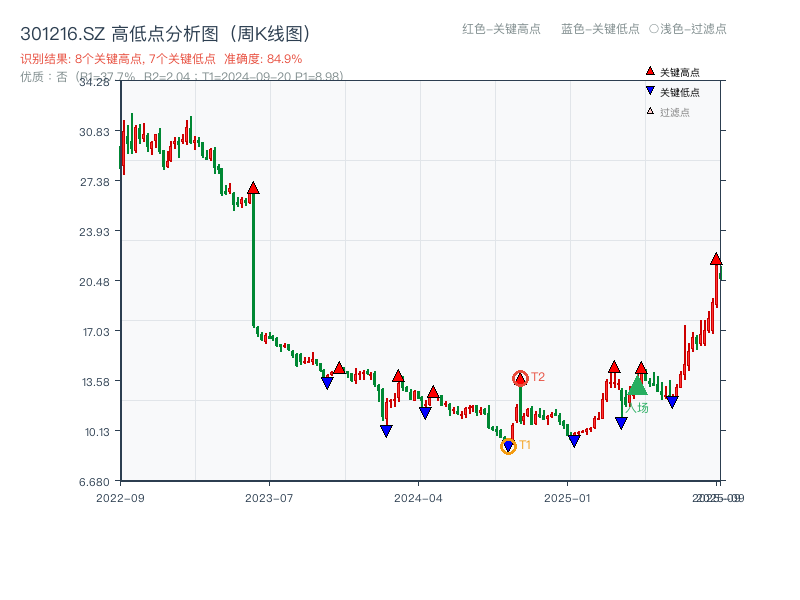Select the green 入场 entry marker on the chart
Screen dimensions: 800x600
click(x=637, y=387)
